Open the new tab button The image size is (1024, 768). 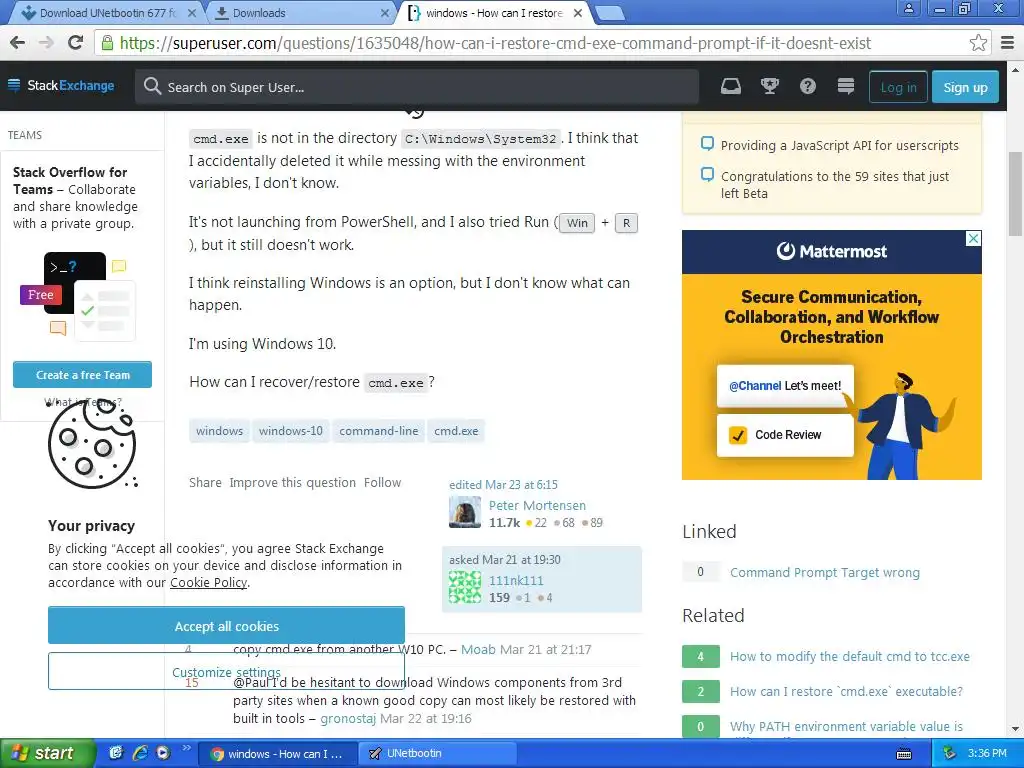[x=610, y=13]
